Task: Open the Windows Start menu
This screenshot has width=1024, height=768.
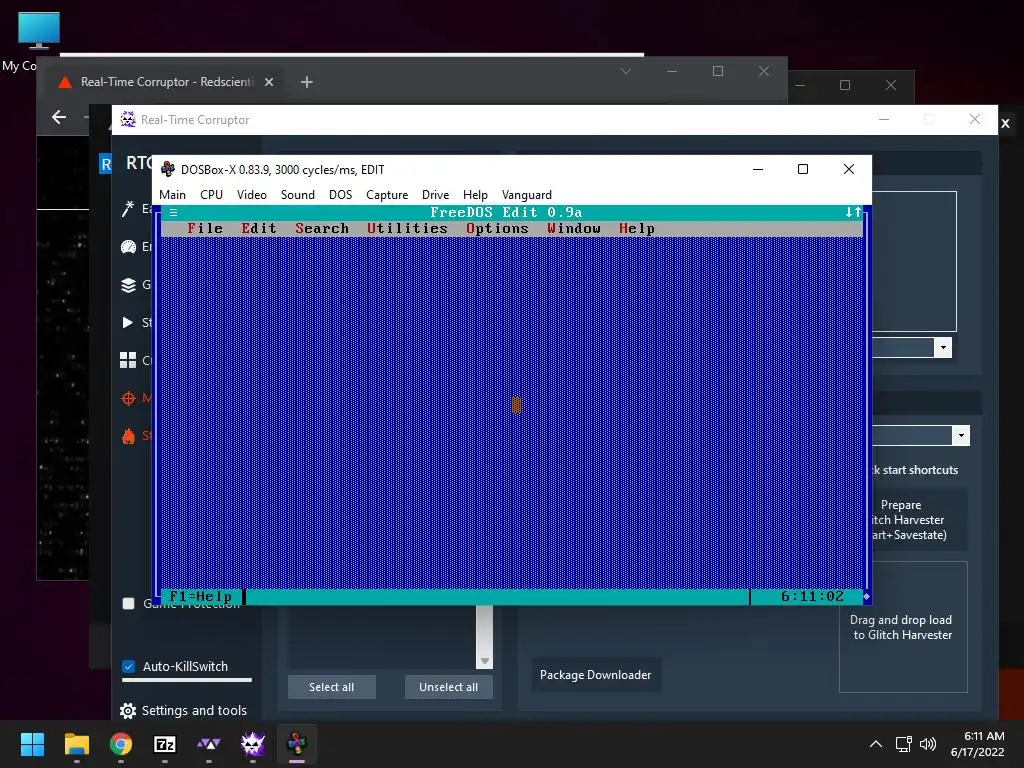Action: 33,744
